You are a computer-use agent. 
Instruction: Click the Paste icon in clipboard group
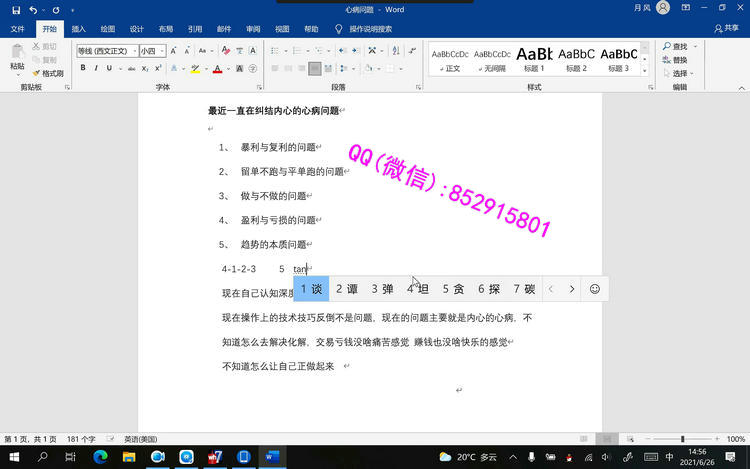tap(17, 56)
